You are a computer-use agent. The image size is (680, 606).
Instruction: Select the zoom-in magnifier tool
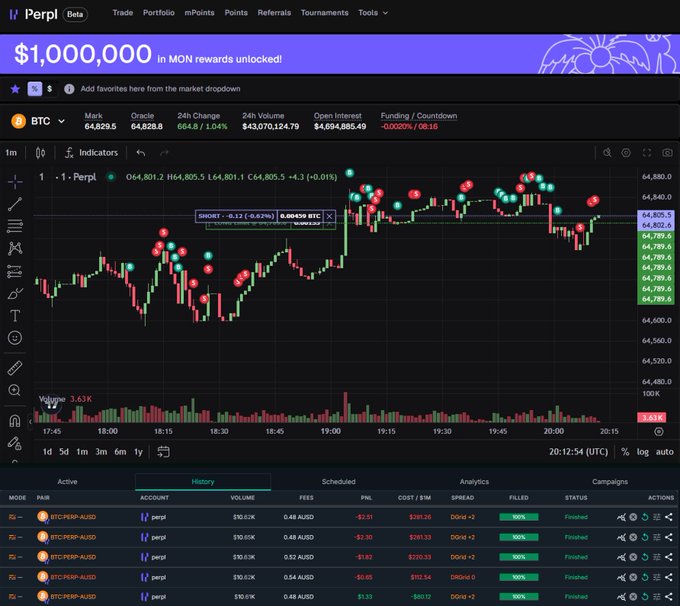click(15, 390)
